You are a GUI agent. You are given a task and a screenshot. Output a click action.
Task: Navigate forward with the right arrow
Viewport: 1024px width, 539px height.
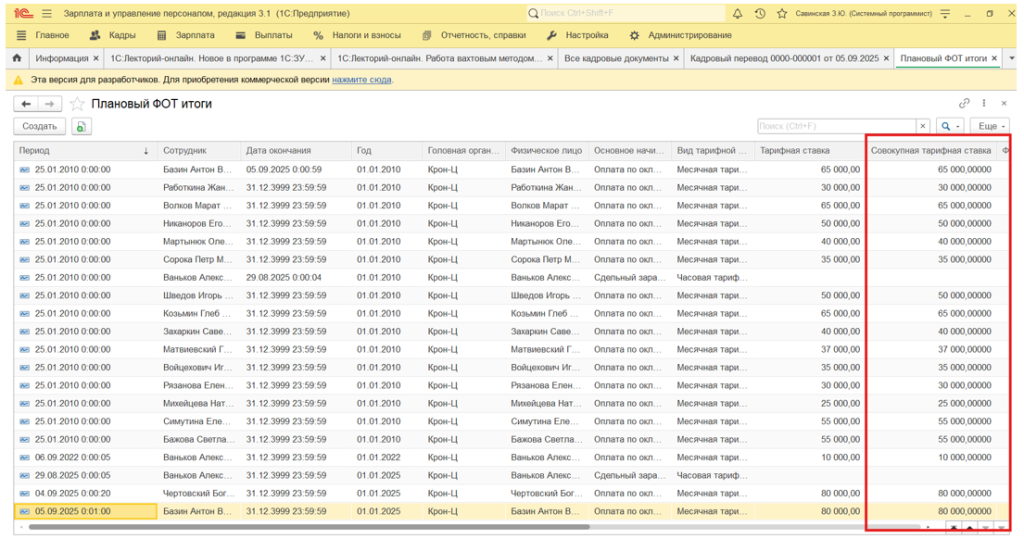click(x=50, y=104)
